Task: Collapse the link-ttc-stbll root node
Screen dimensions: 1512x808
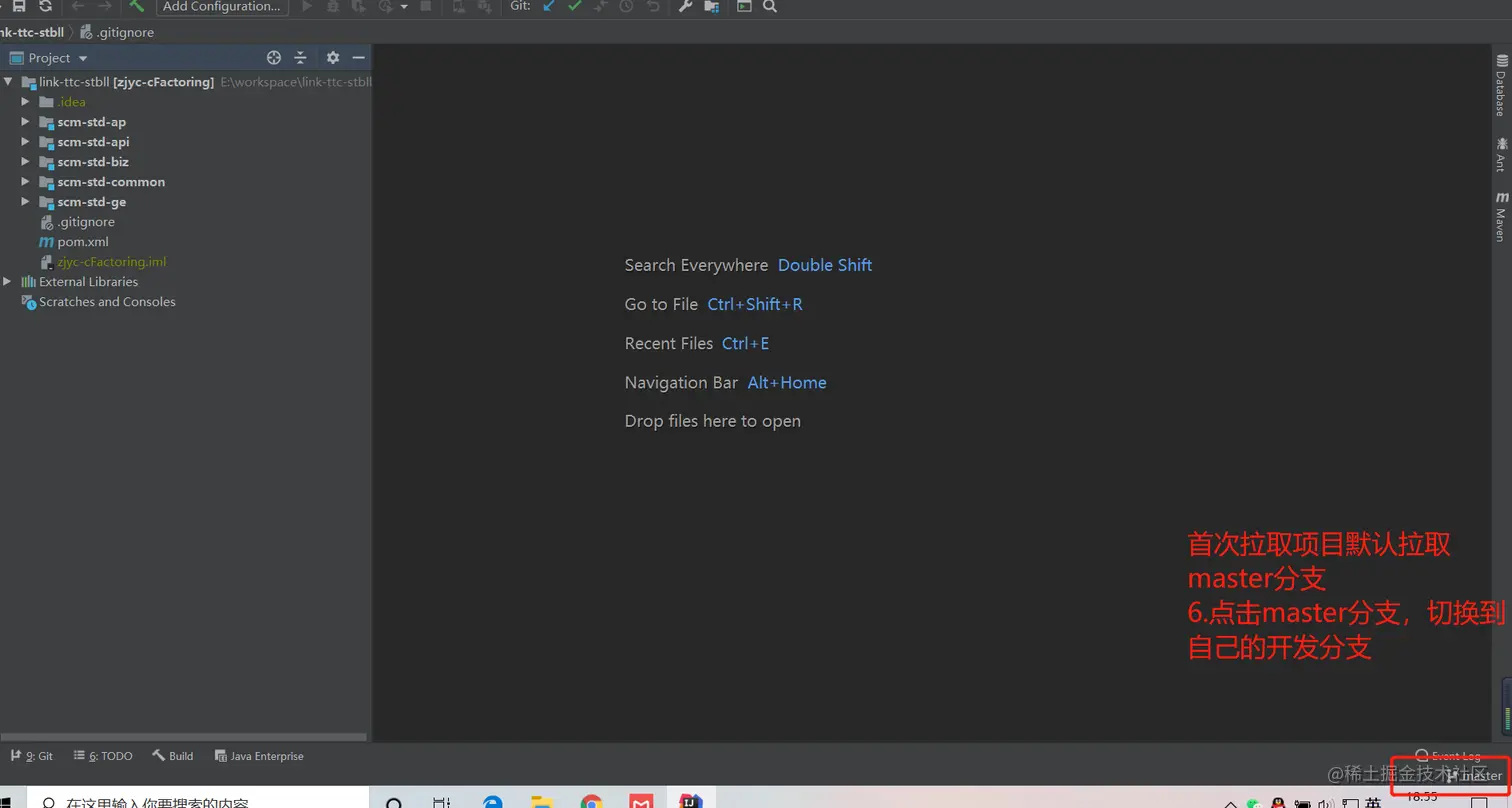Action: click(9, 82)
